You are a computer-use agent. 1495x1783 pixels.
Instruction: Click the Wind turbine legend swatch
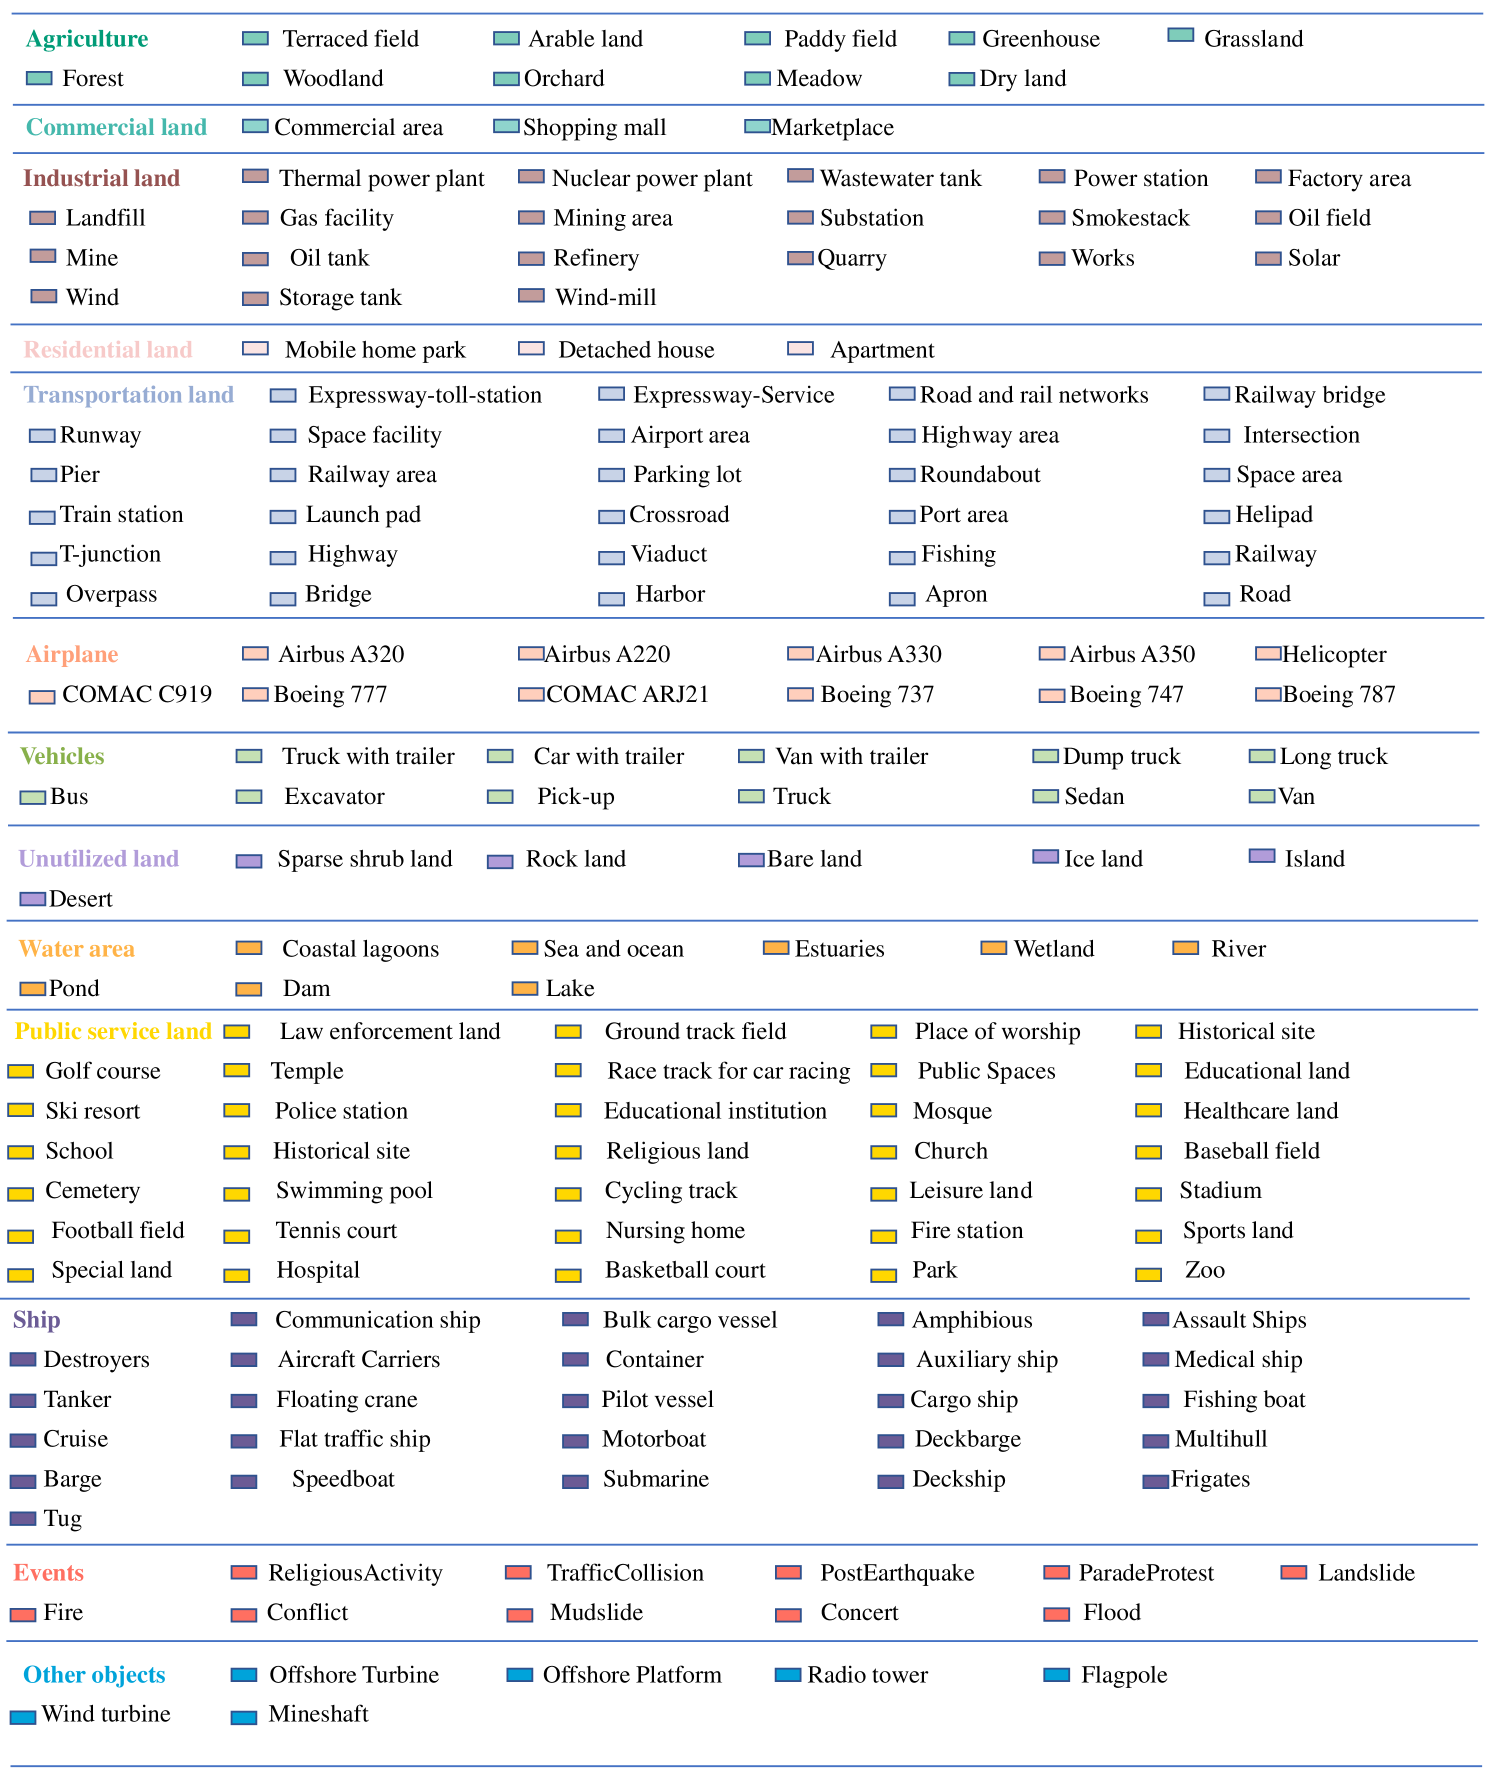pos(22,1717)
